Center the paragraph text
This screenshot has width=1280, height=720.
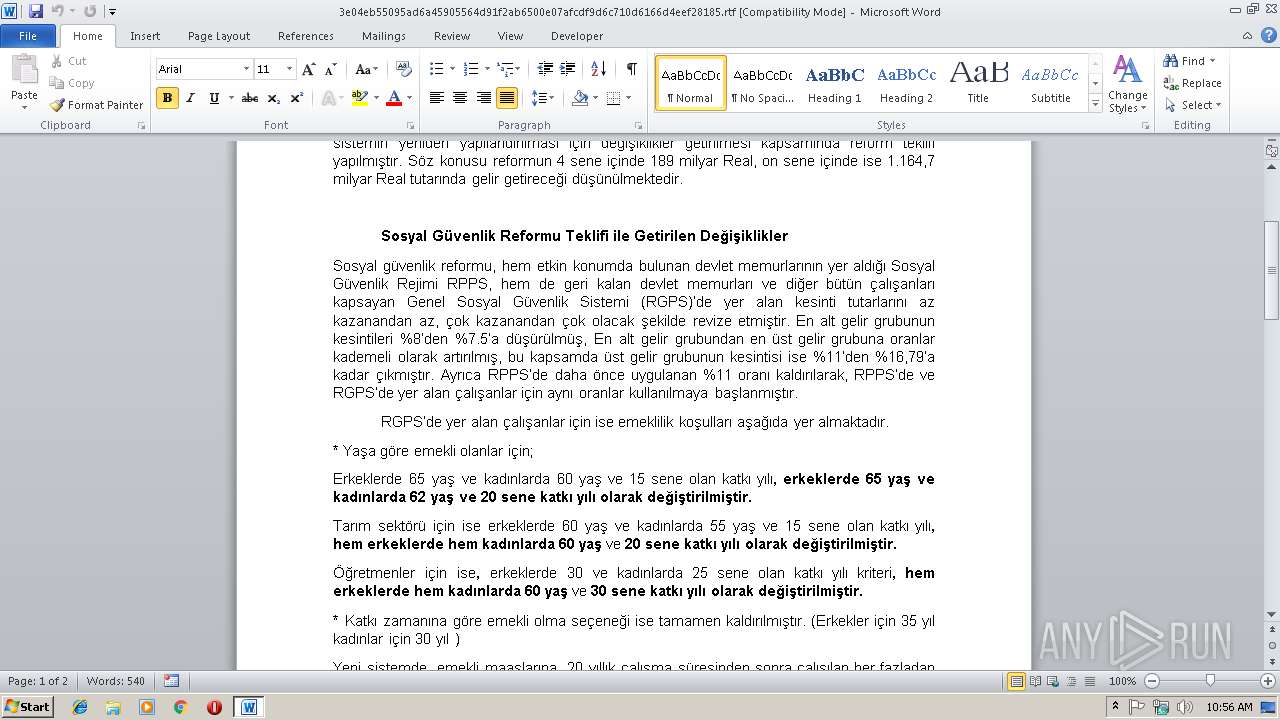tap(460, 98)
